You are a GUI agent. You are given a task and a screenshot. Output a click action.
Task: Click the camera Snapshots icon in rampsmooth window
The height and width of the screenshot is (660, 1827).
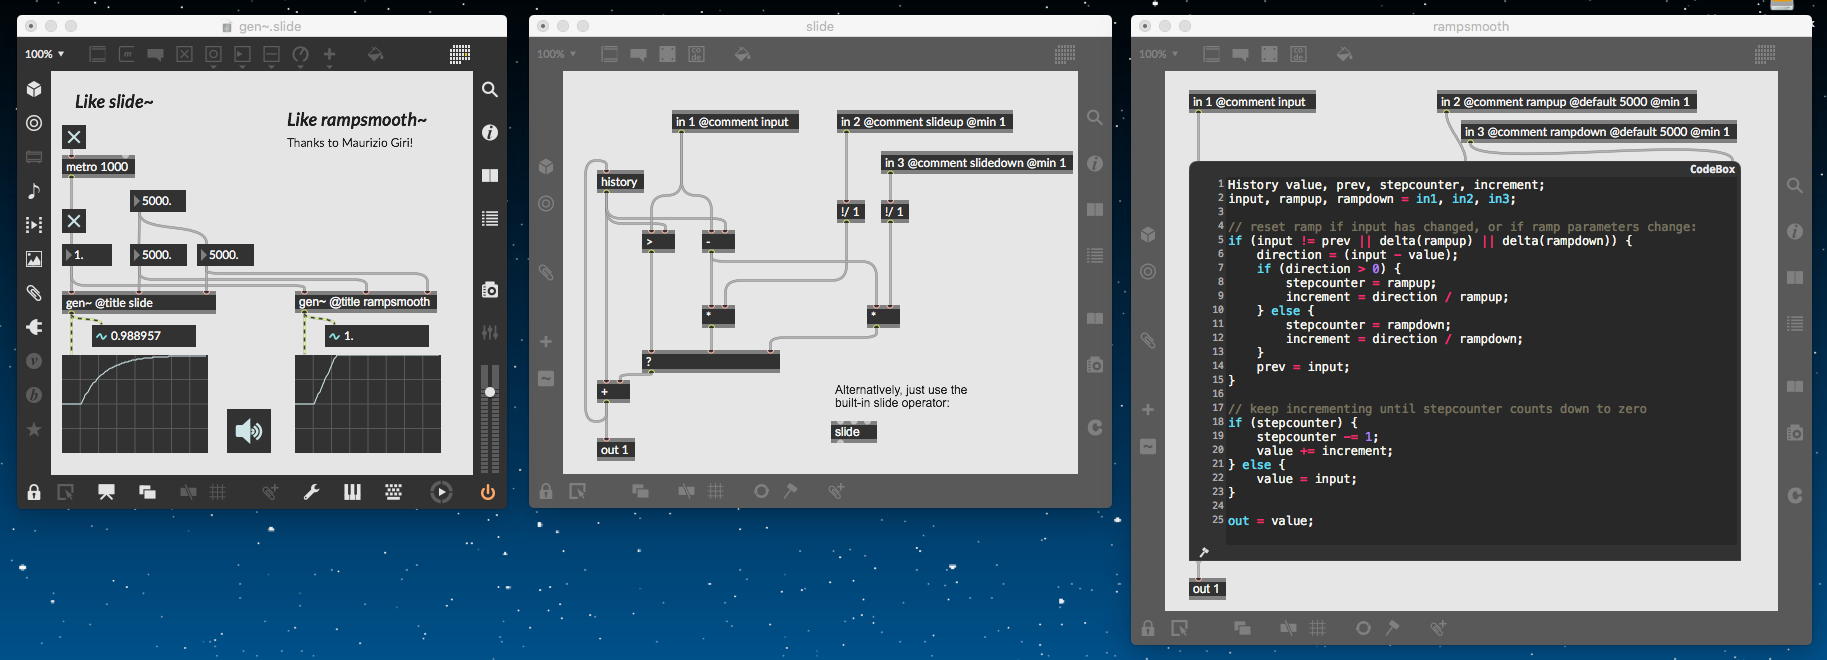click(1795, 433)
